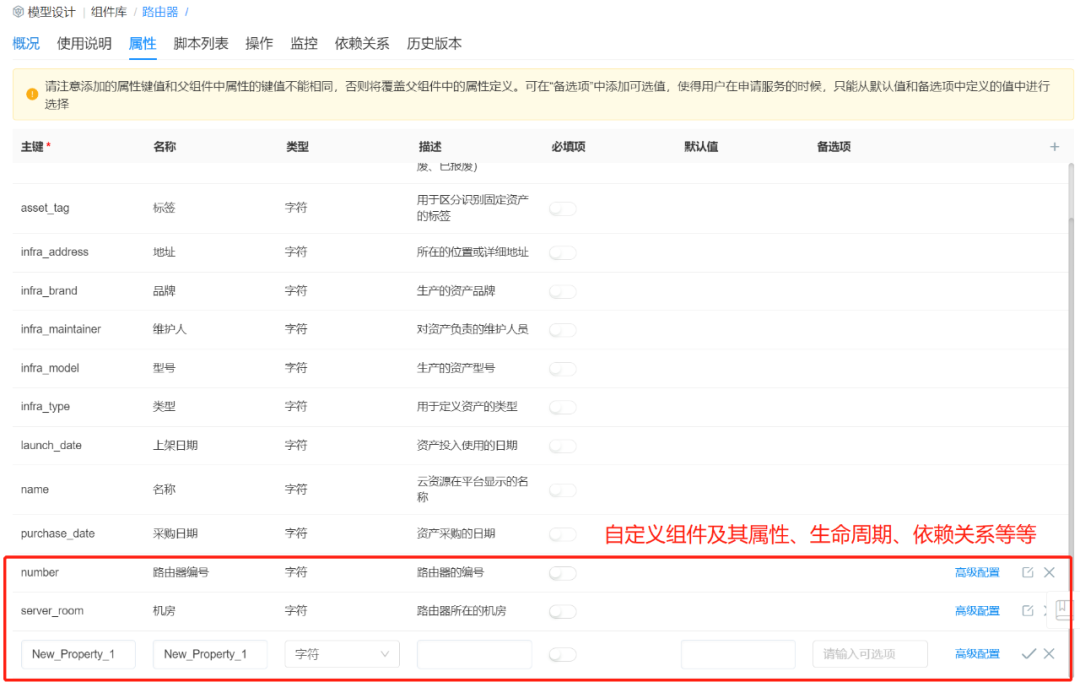Switch to the 脚本列表 tab
The height and width of the screenshot is (682, 1080).
click(x=202, y=43)
